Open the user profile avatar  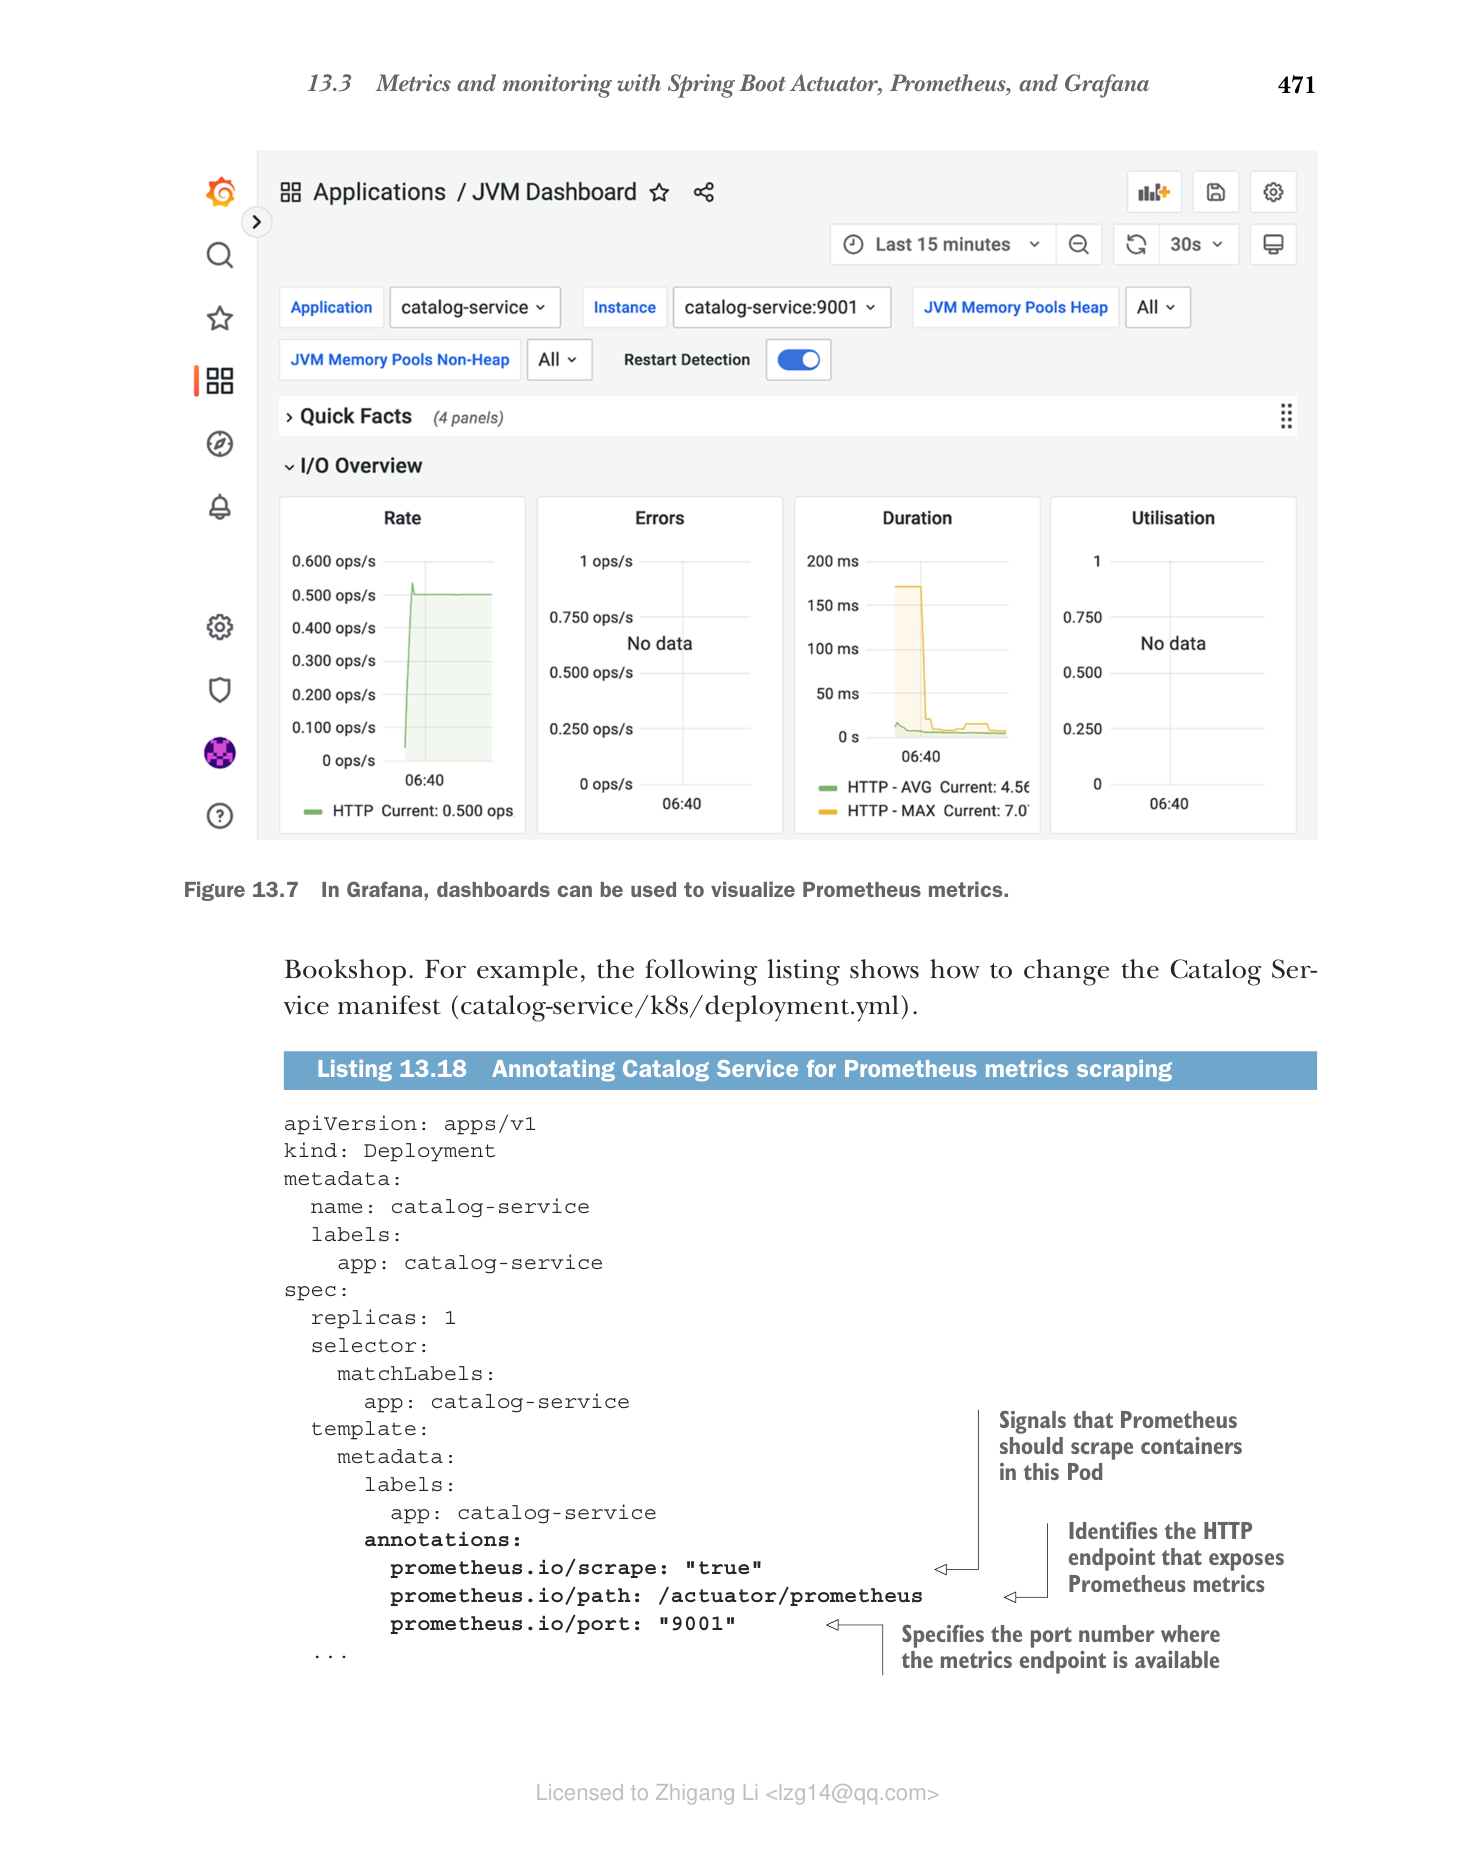point(220,753)
